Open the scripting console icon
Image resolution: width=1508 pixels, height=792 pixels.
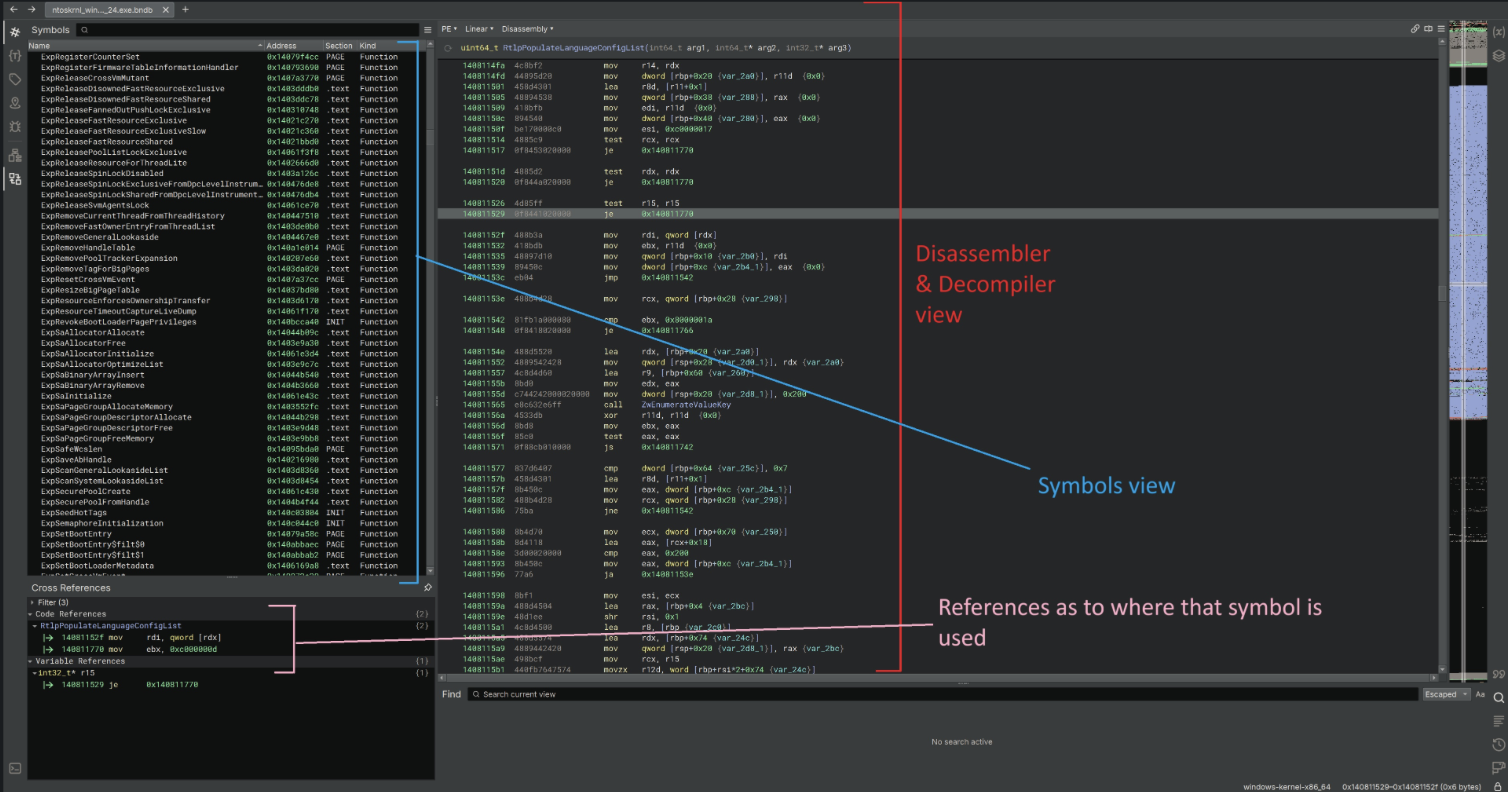(x=15, y=768)
